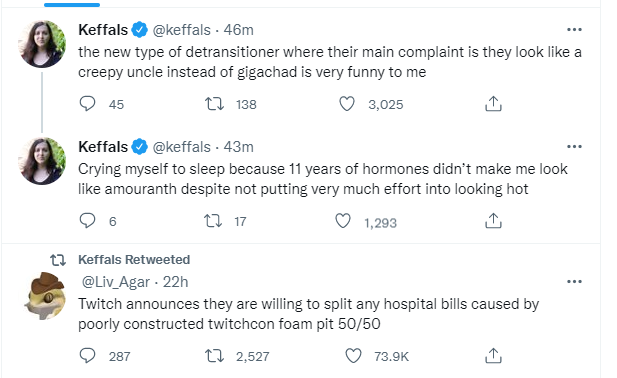Image resolution: width=617 pixels, height=378 pixels.
Task: Share the first Keffals tweet
Action: click(493, 104)
